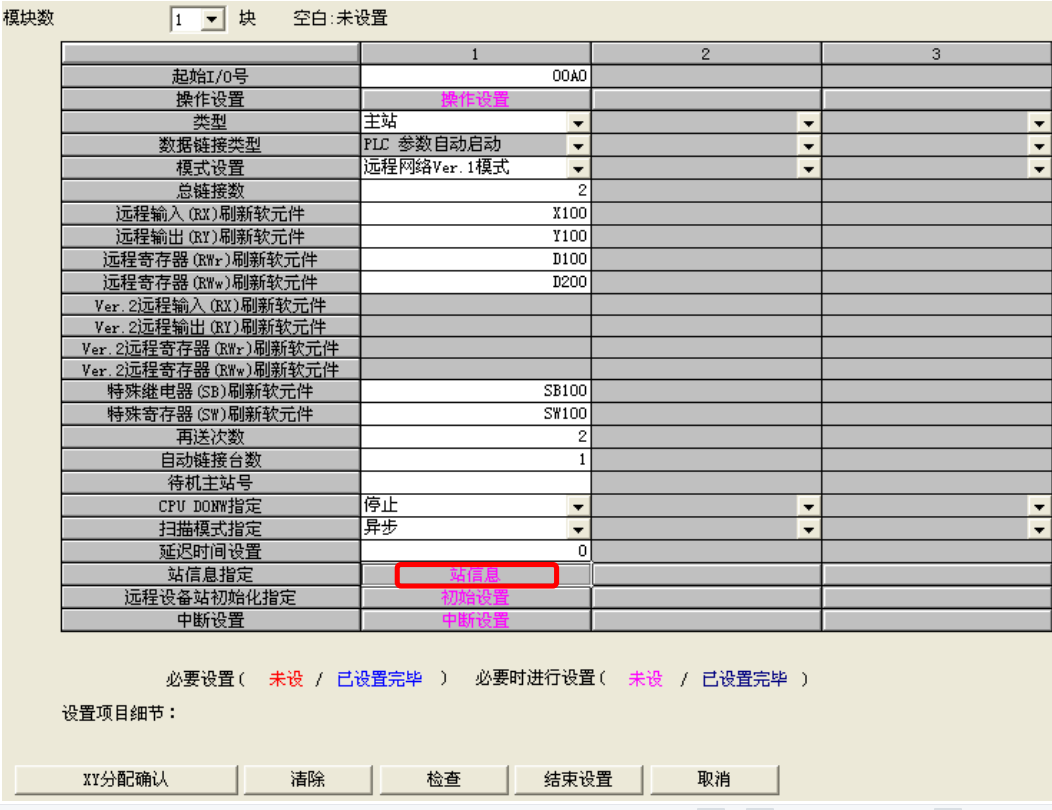
Task: Click the 起始I/O号 field showing 00A0
Action: click(x=475, y=76)
